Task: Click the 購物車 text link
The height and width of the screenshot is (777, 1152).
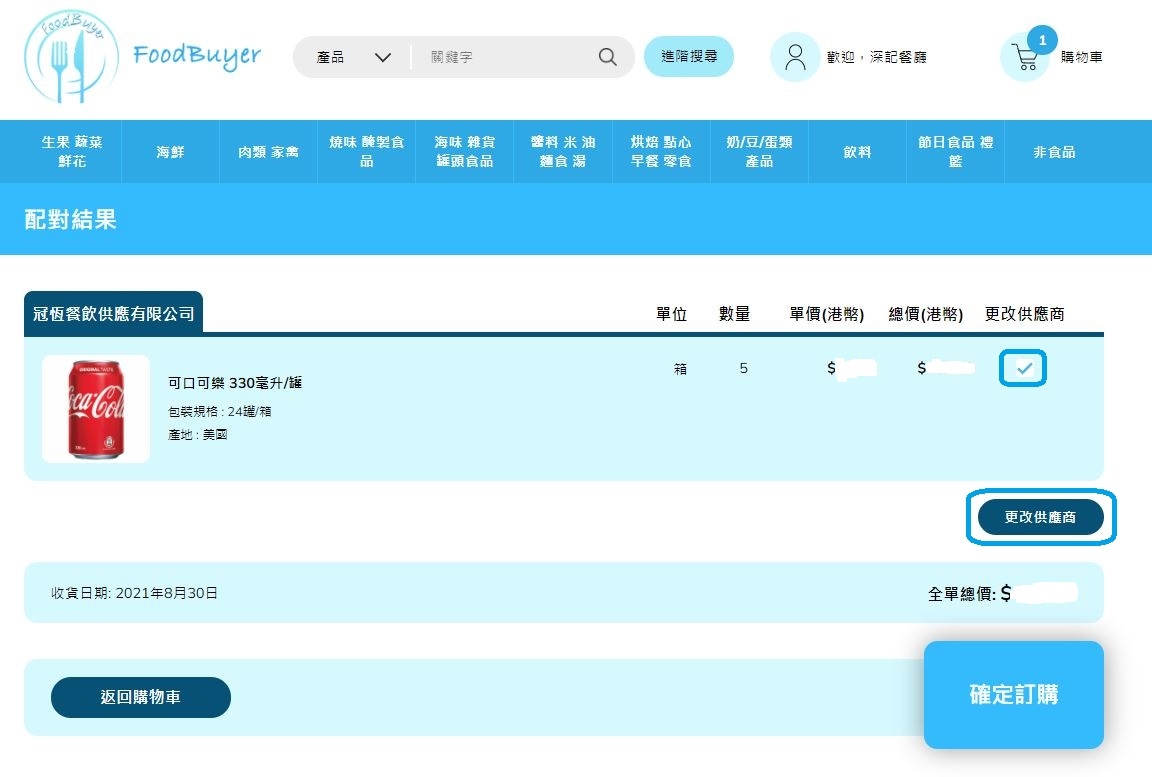Action: (1081, 57)
